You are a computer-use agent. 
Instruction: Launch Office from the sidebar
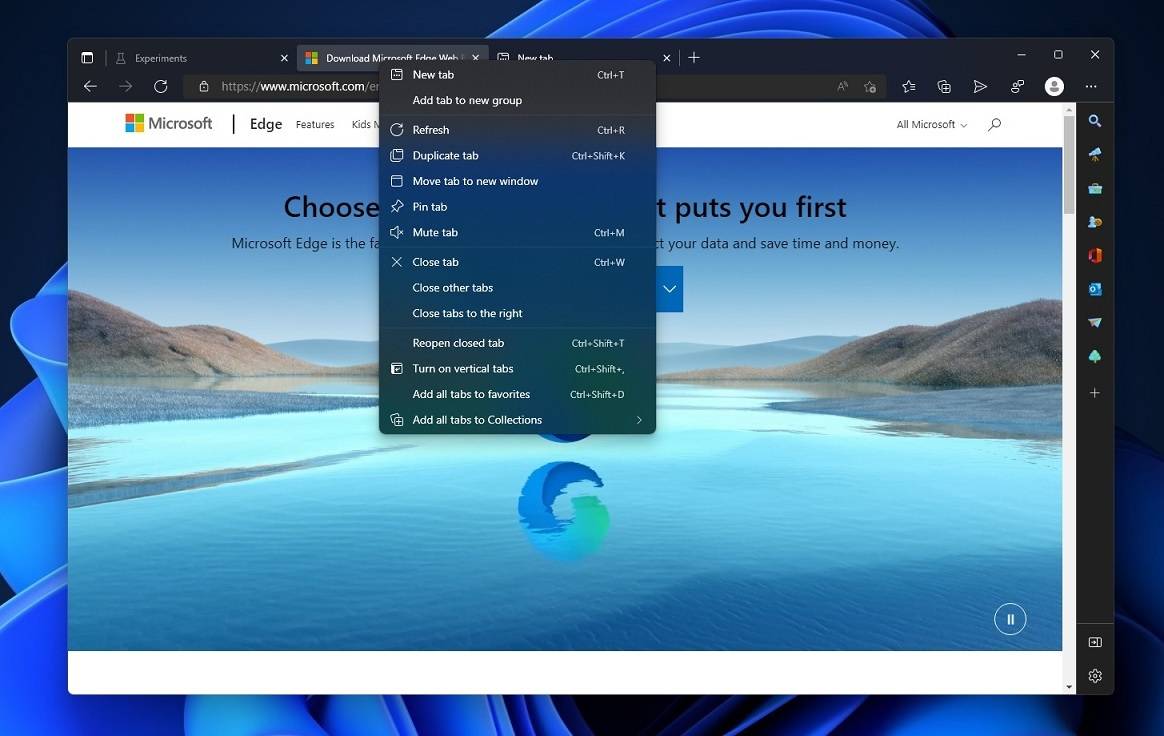1095,255
